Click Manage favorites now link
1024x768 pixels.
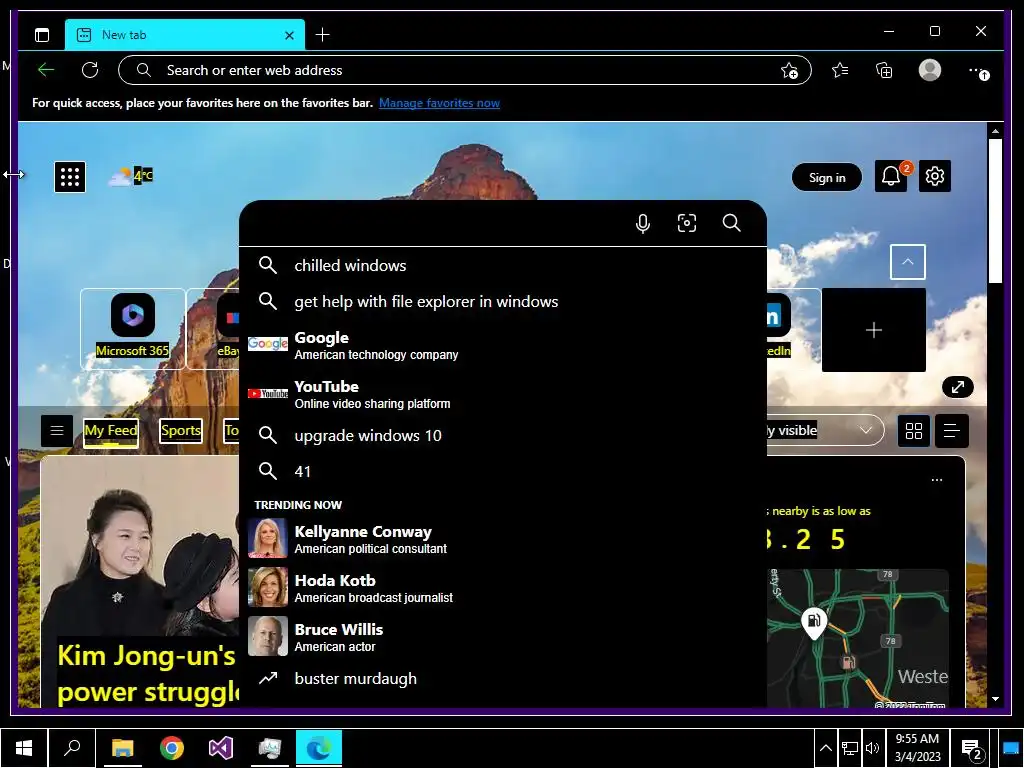tap(439, 103)
